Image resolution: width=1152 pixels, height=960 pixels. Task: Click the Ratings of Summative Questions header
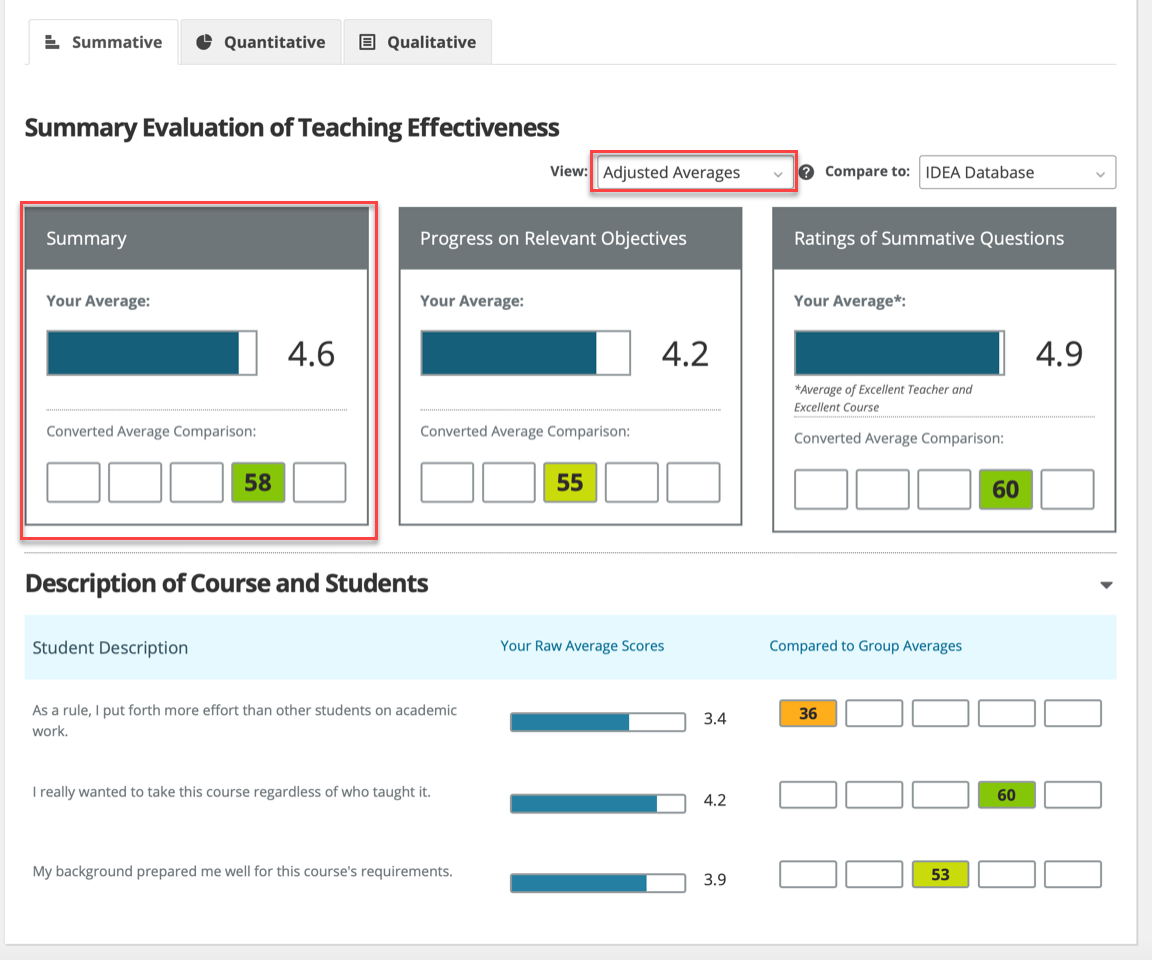click(944, 239)
